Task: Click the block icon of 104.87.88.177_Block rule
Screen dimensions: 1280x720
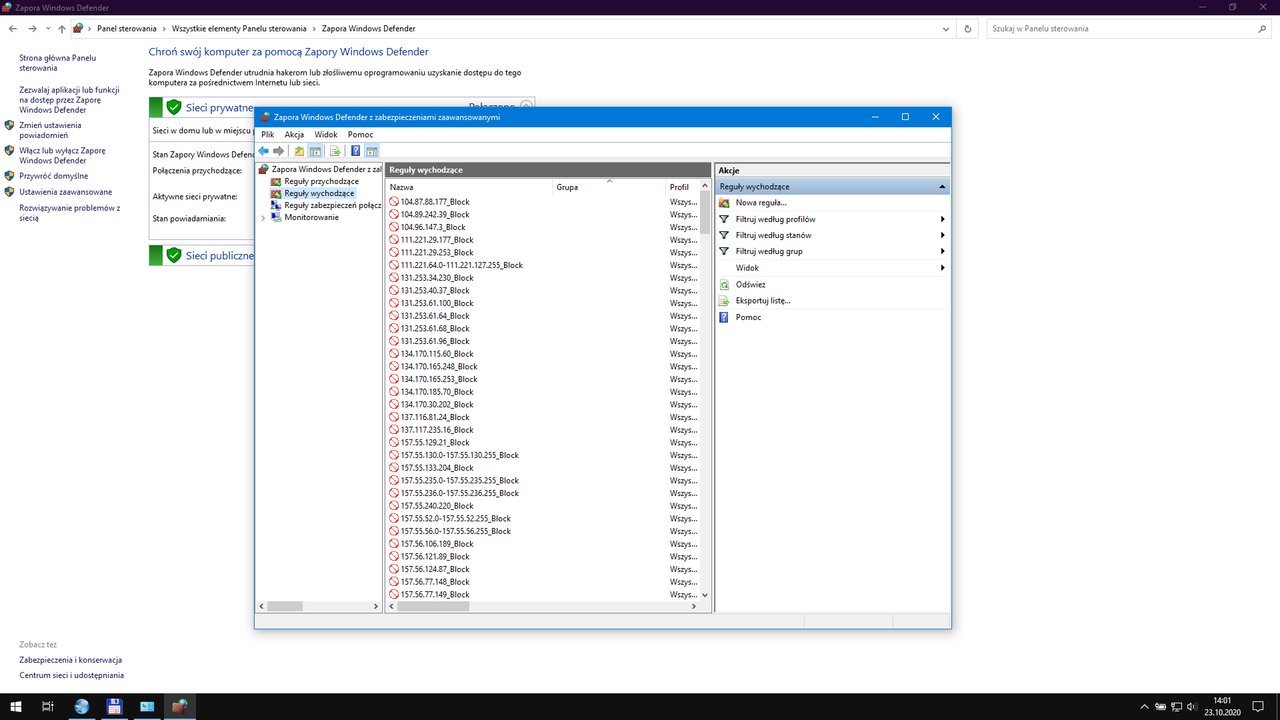Action: (394, 202)
